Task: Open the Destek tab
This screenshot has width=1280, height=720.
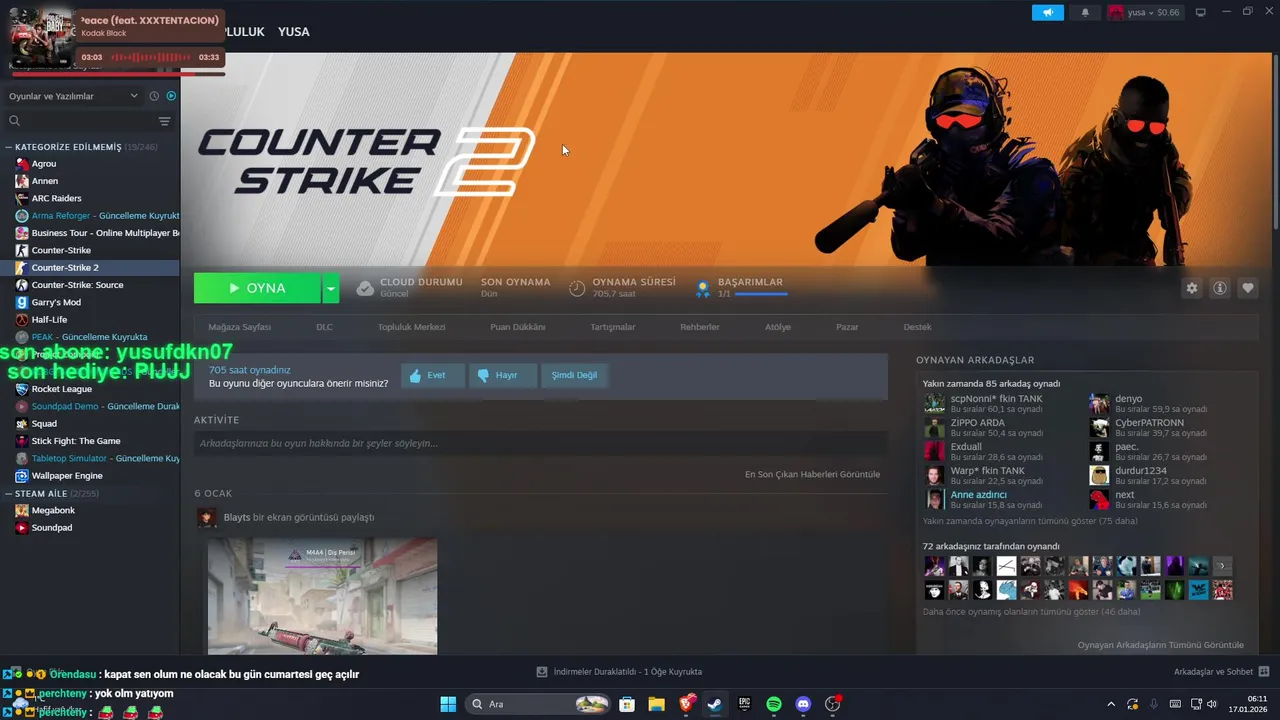Action: coord(917,327)
